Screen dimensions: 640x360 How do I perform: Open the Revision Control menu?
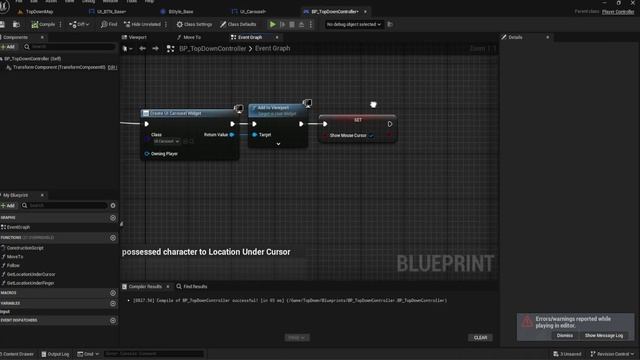pyautogui.click(x=612, y=354)
